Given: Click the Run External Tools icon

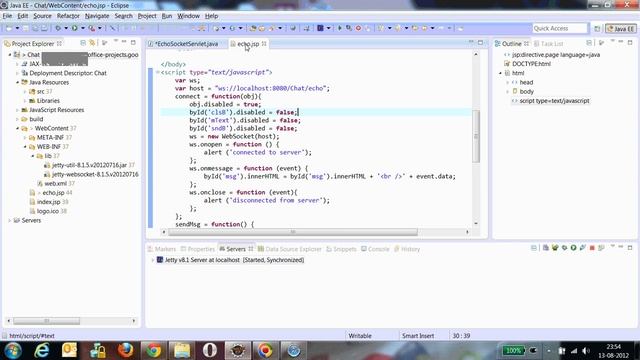Looking at the screenshot, I should pos(92,28).
